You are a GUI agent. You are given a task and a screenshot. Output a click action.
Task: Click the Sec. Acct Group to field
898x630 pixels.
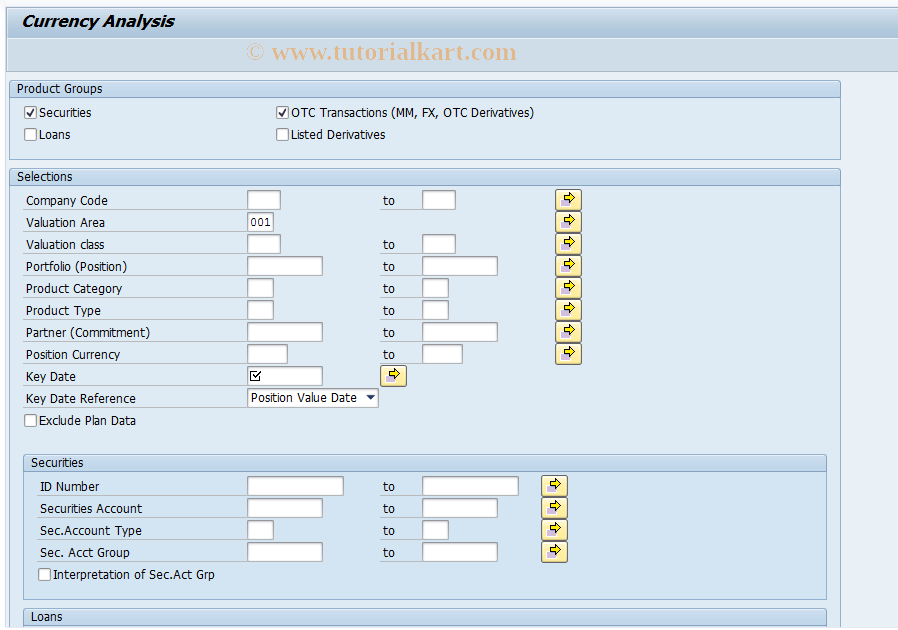pyautogui.click(x=460, y=552)
